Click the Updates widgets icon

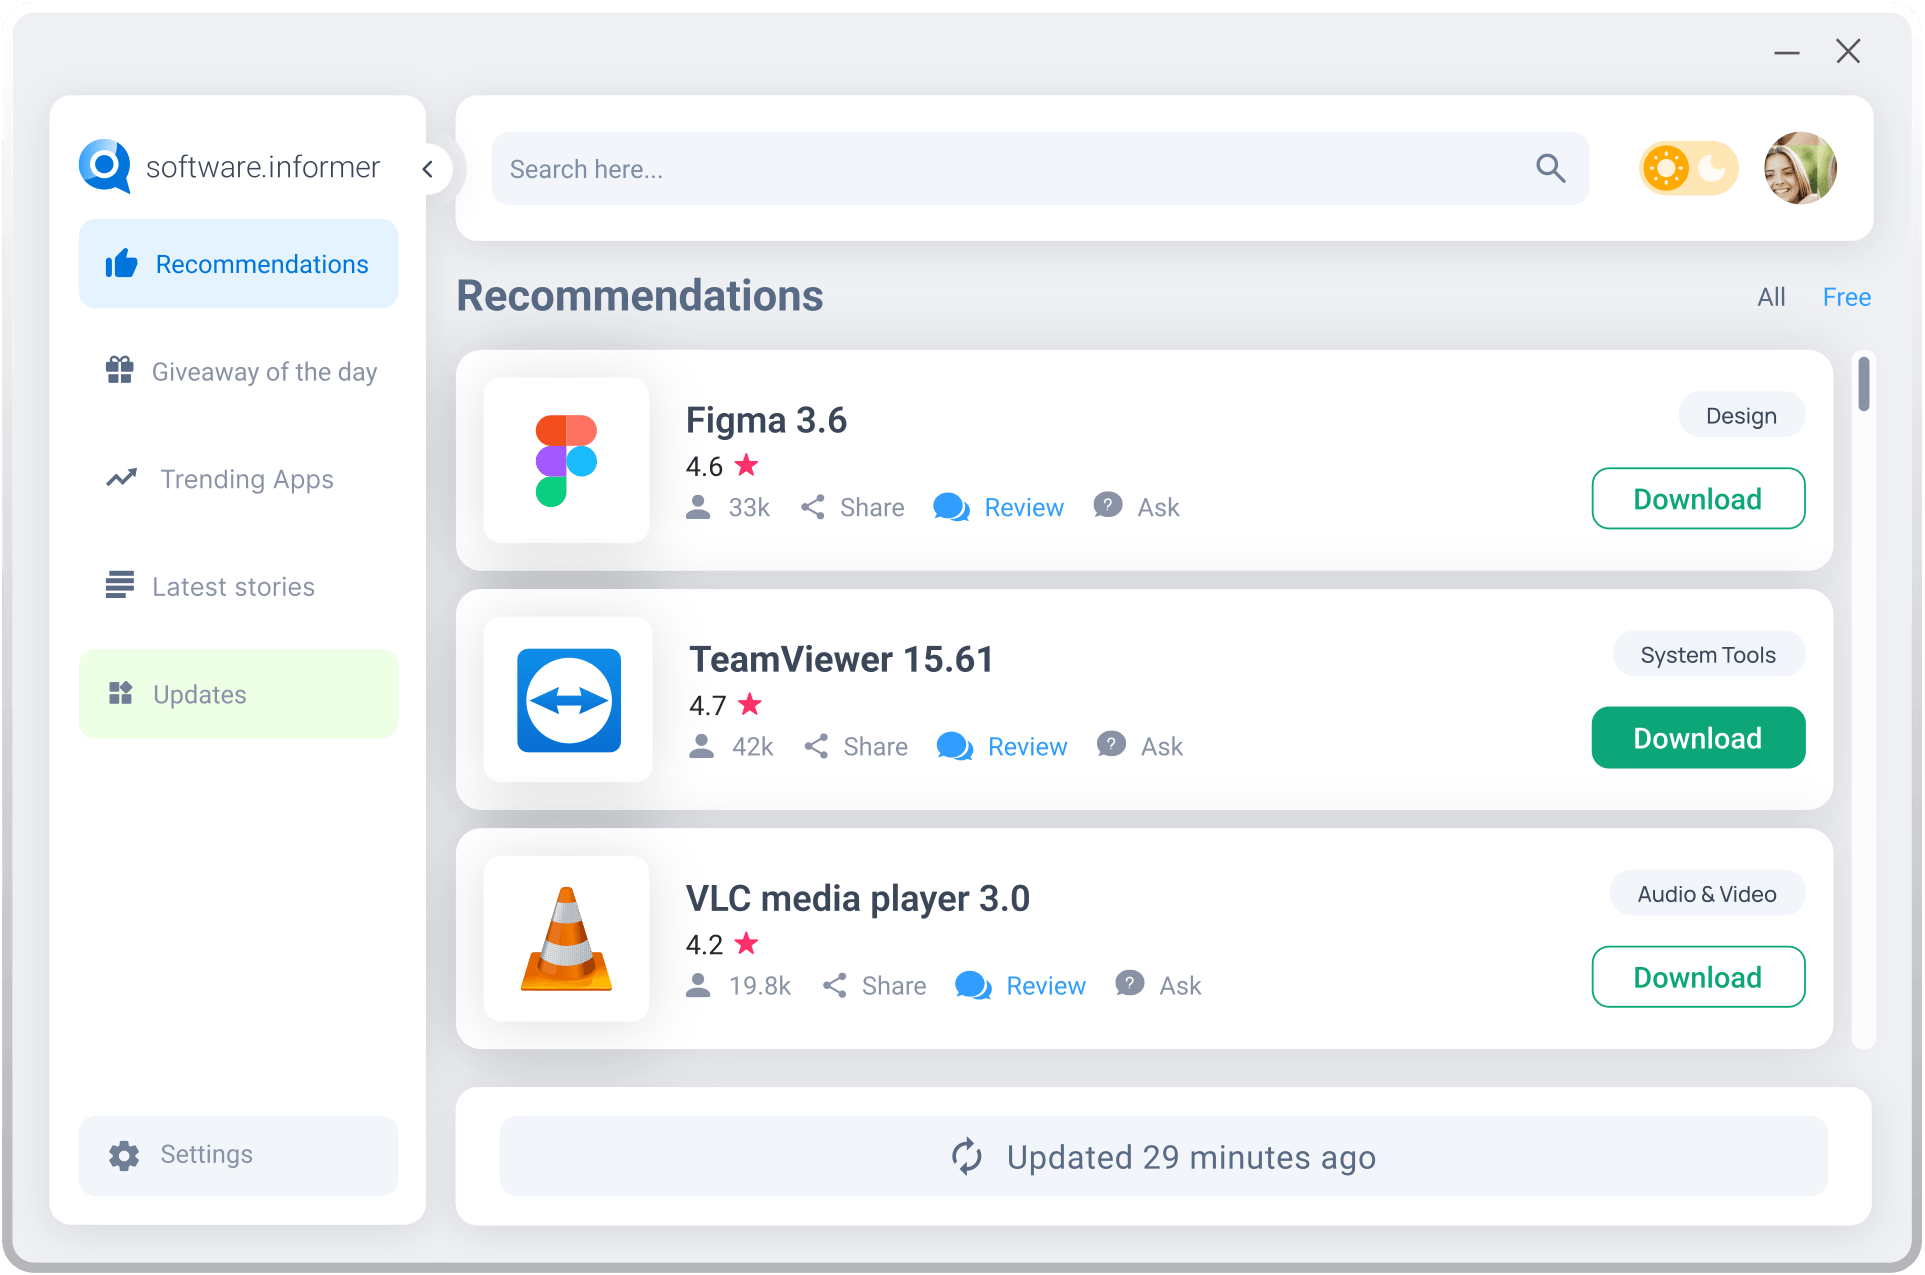[120, 693]
